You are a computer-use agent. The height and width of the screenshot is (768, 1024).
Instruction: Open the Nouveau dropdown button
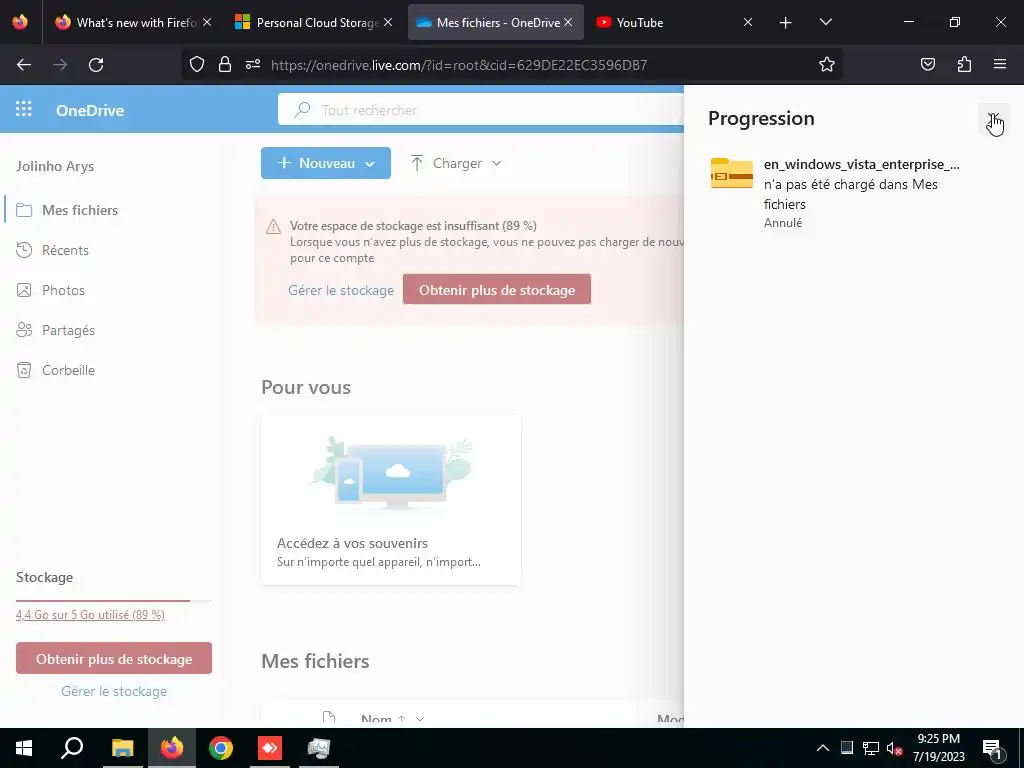pyautogui.click(x=326, y=163)
